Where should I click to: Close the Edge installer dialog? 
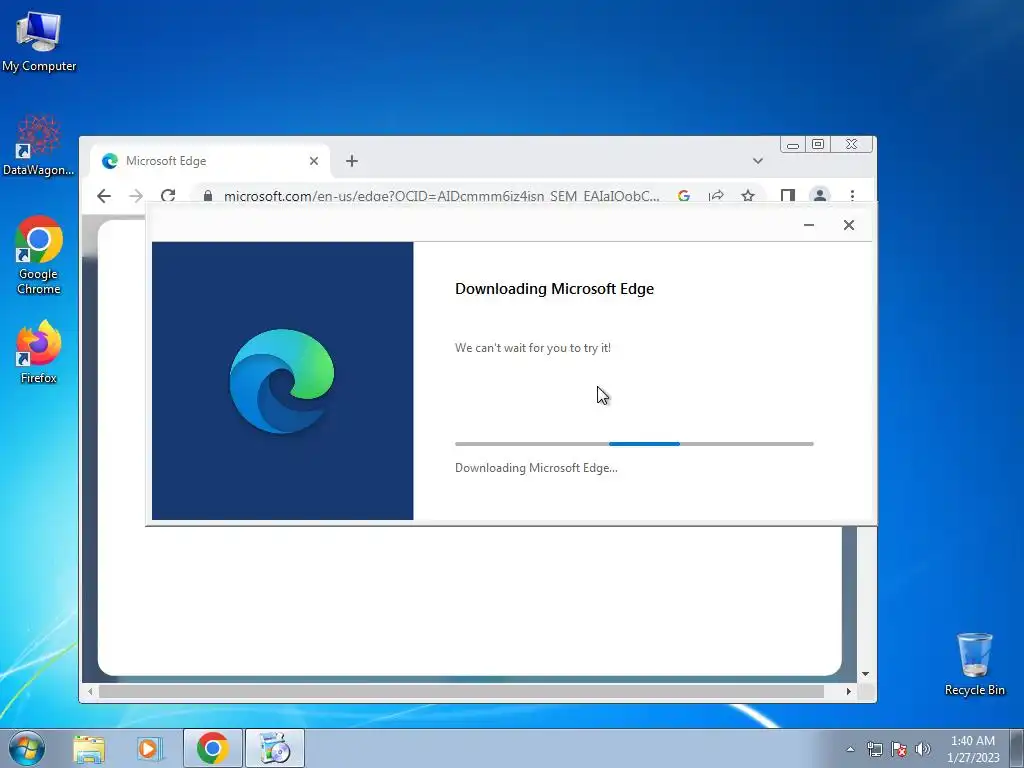click(x=848, y=225)
